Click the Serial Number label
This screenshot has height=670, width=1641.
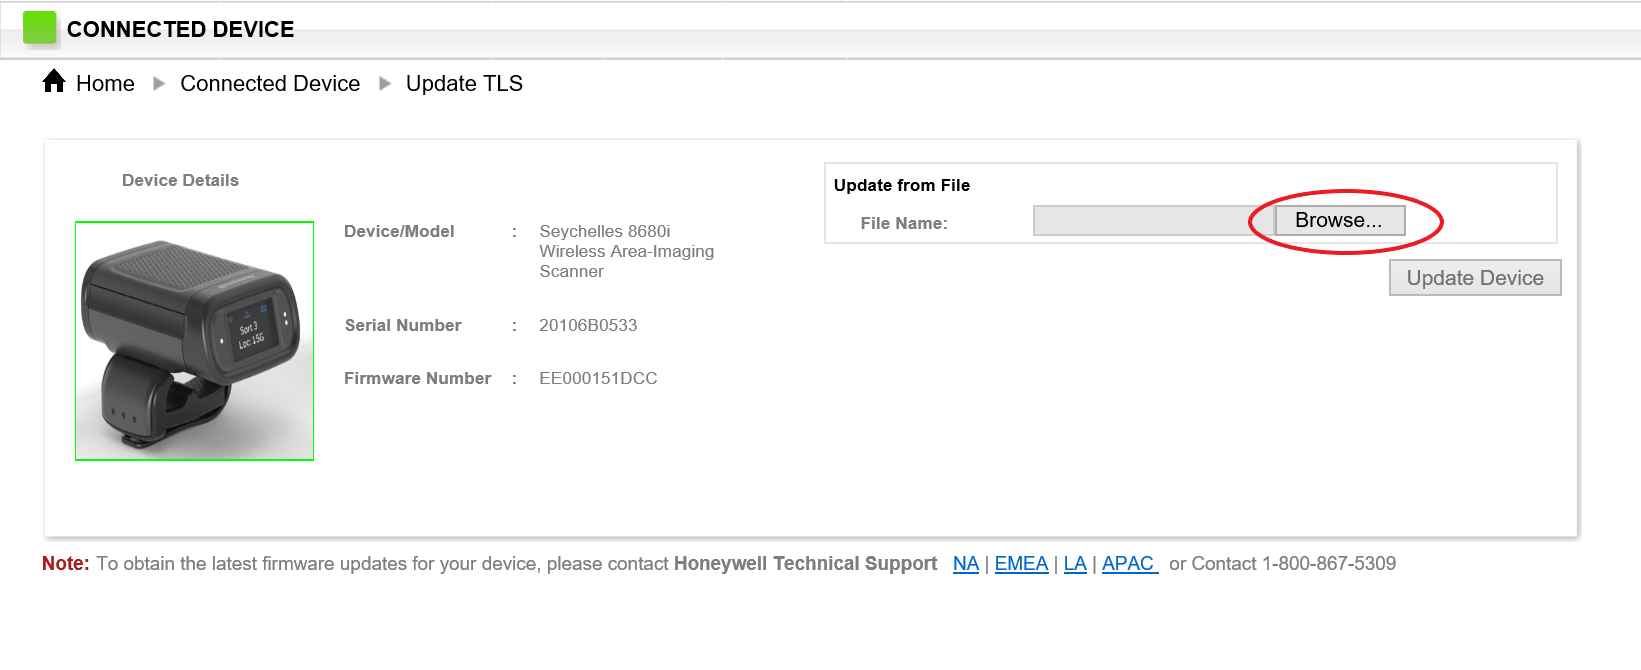coord(403,325)
